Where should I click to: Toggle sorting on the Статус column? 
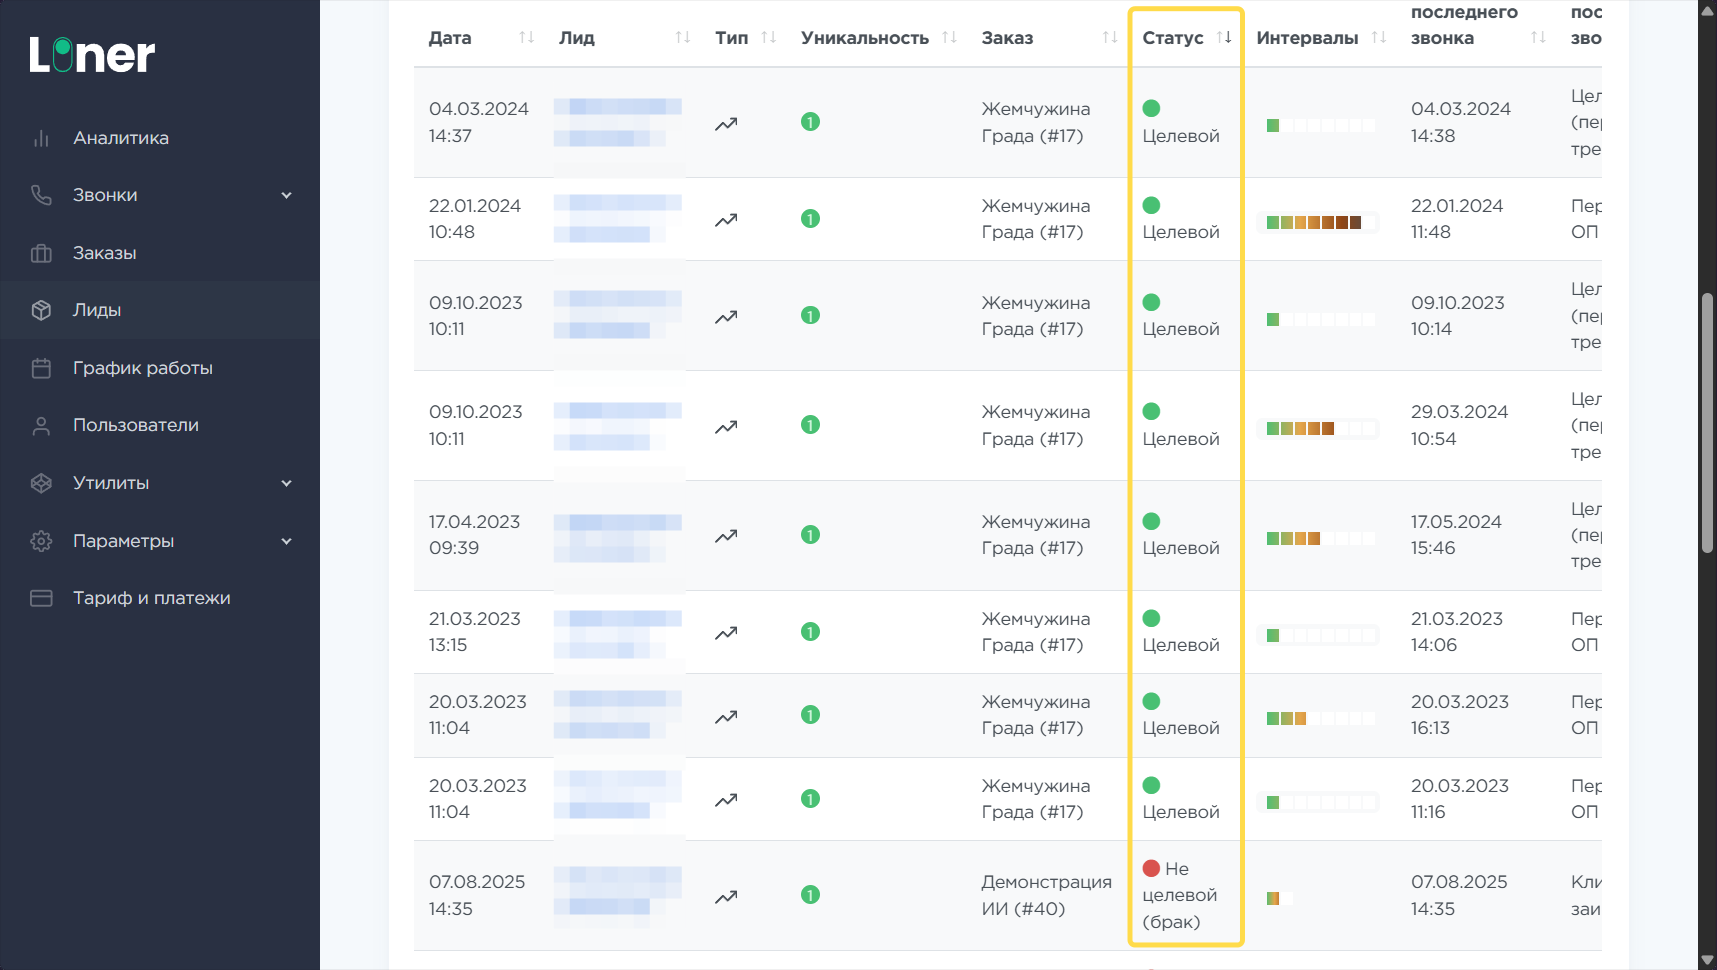1224,38
